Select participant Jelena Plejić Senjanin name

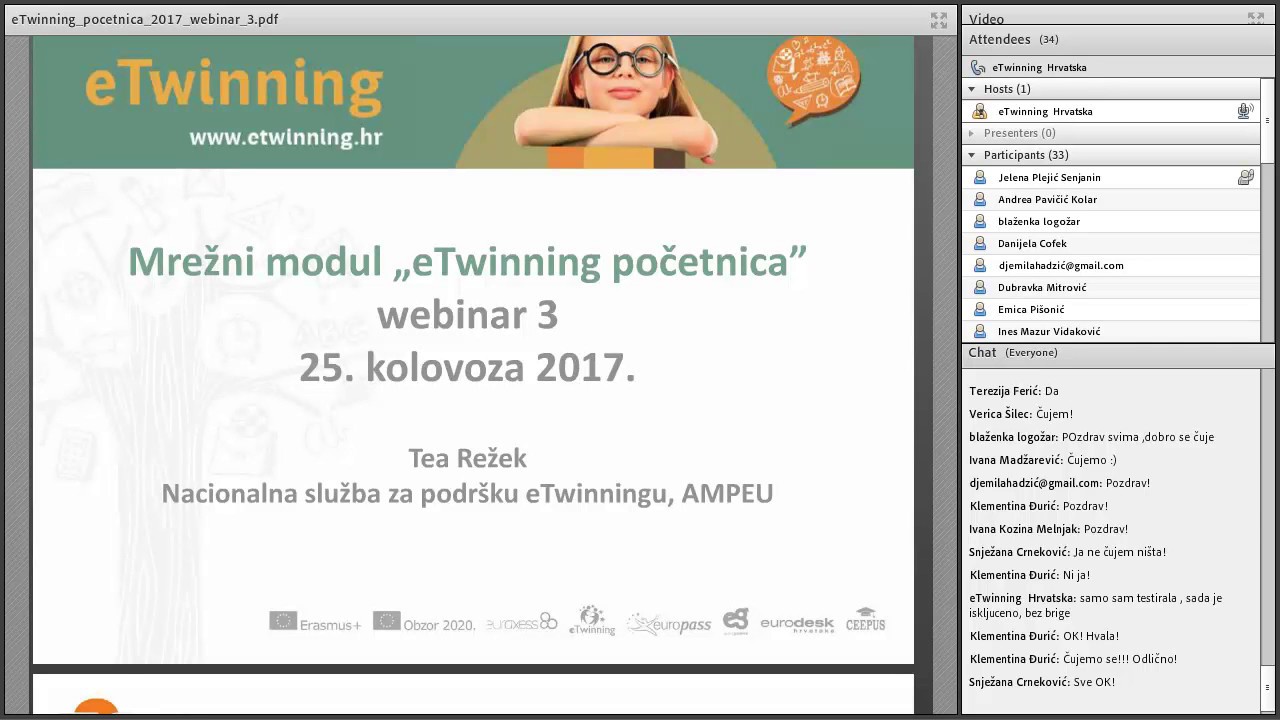click(x=1049, y=177)
